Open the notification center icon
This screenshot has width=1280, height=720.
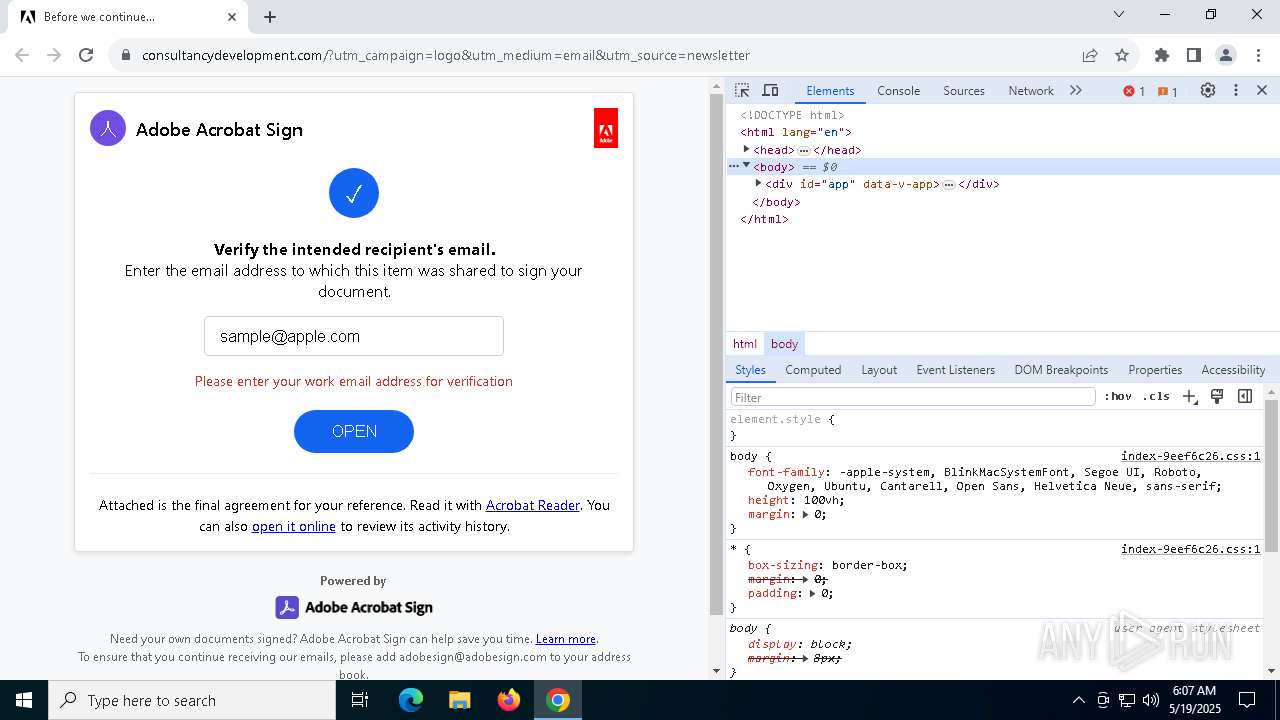pos(1247,700)
